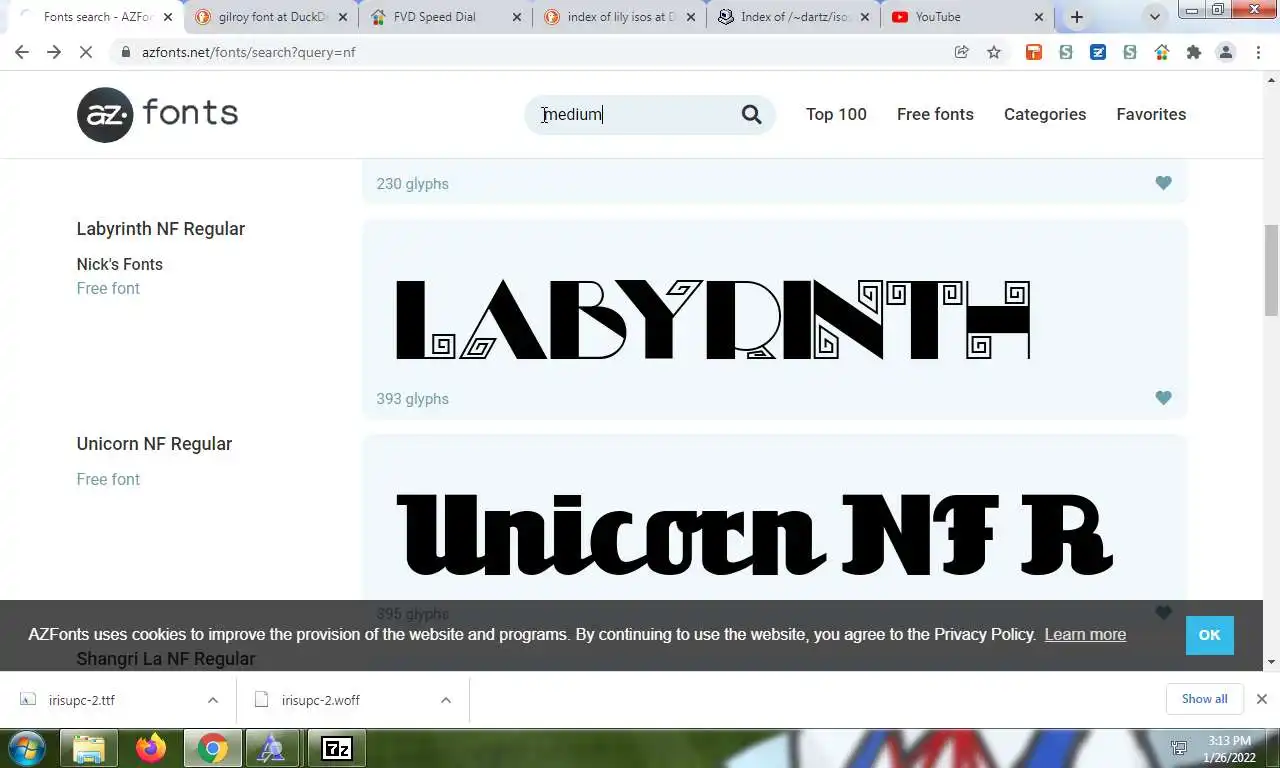This screenshot has width=1280, height=768.
Task: Open 7-Zip from taskbar
Action: click(336, 748)
